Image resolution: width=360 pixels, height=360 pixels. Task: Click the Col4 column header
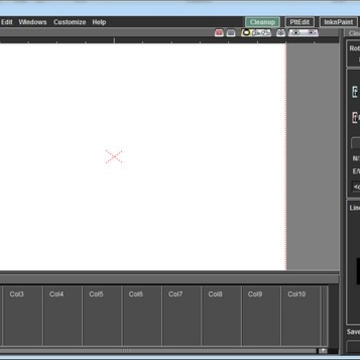click(x=56, y=294)
